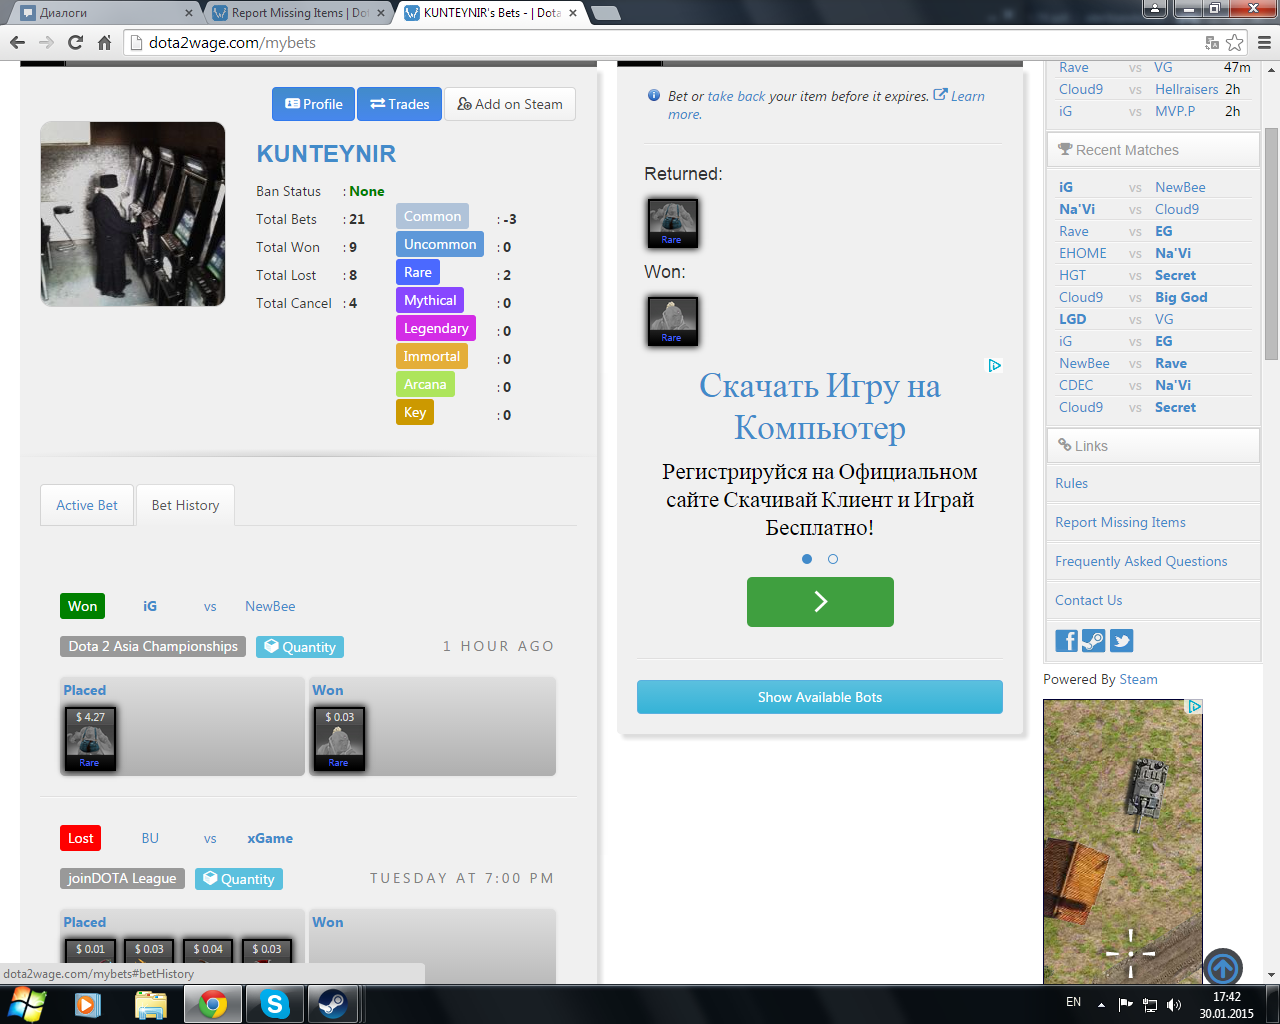Click the volume icon in system tray
The height and width of the screenshot is (1024, 1280).
[1174, 1004]
